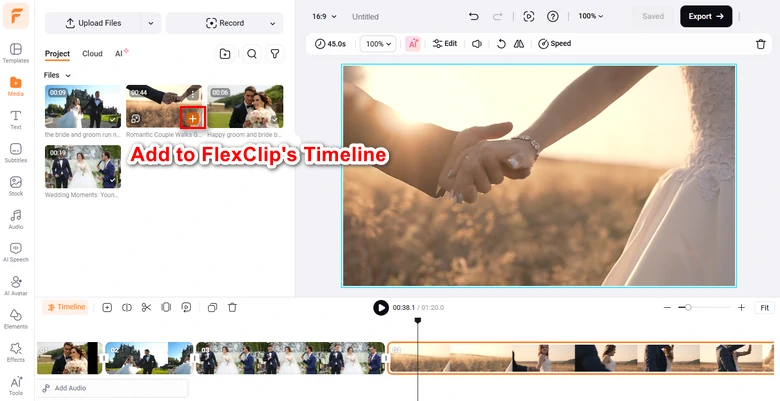Image resolution: width=780 pixels, height=401 pixels.
Task: Click the timeline playhead marker
Action: click(418, 320)
